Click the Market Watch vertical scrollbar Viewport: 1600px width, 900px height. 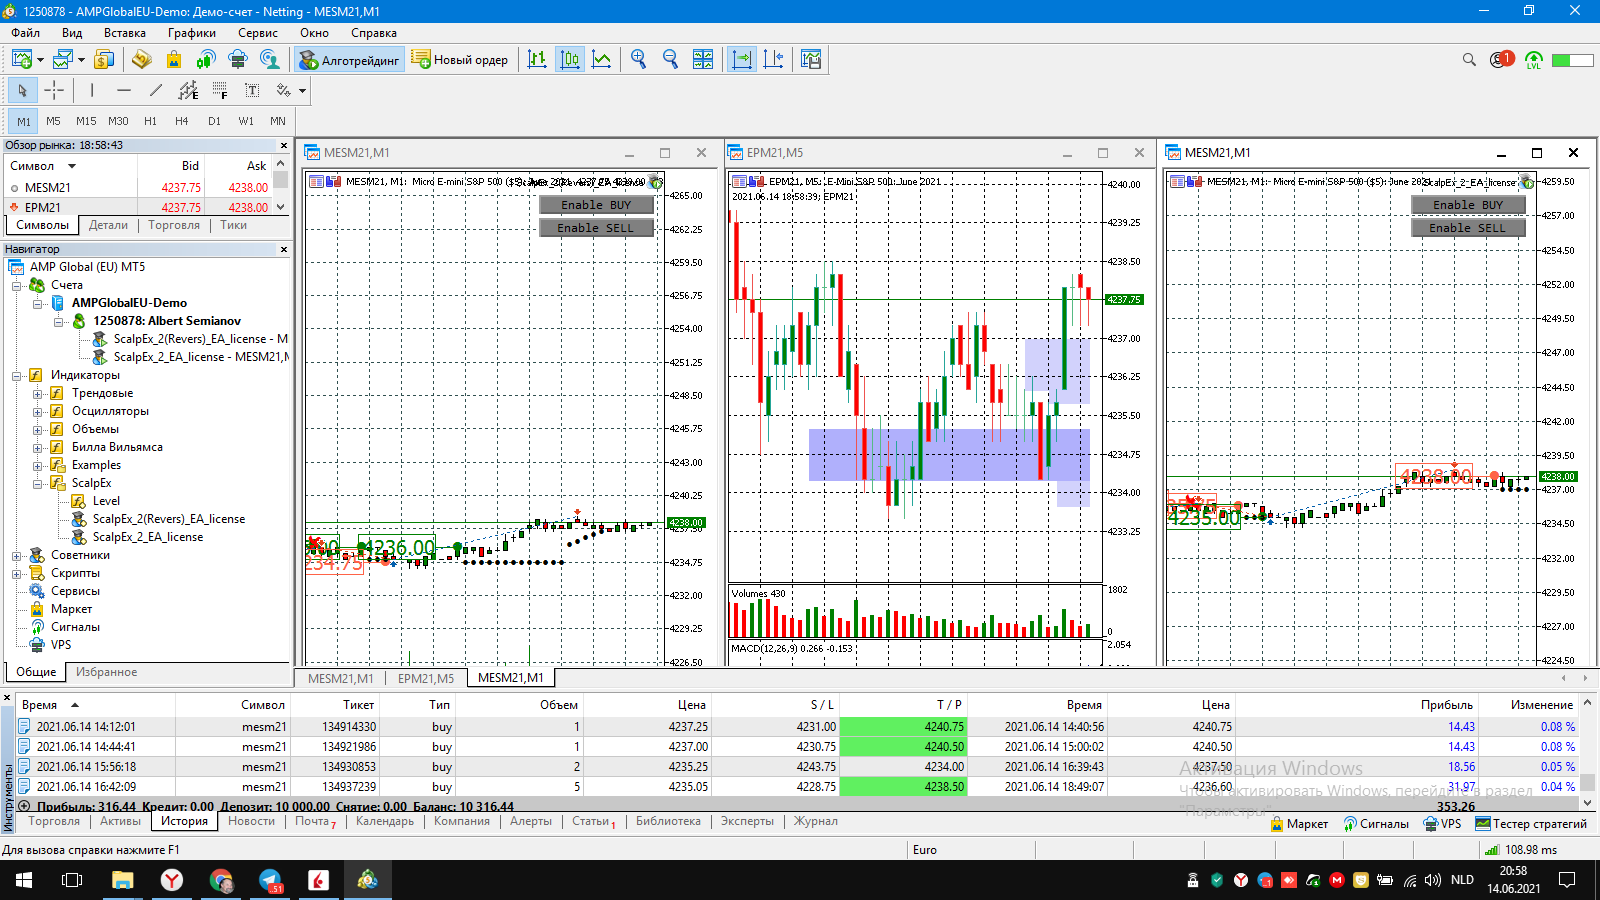click(x=281, y=186)
